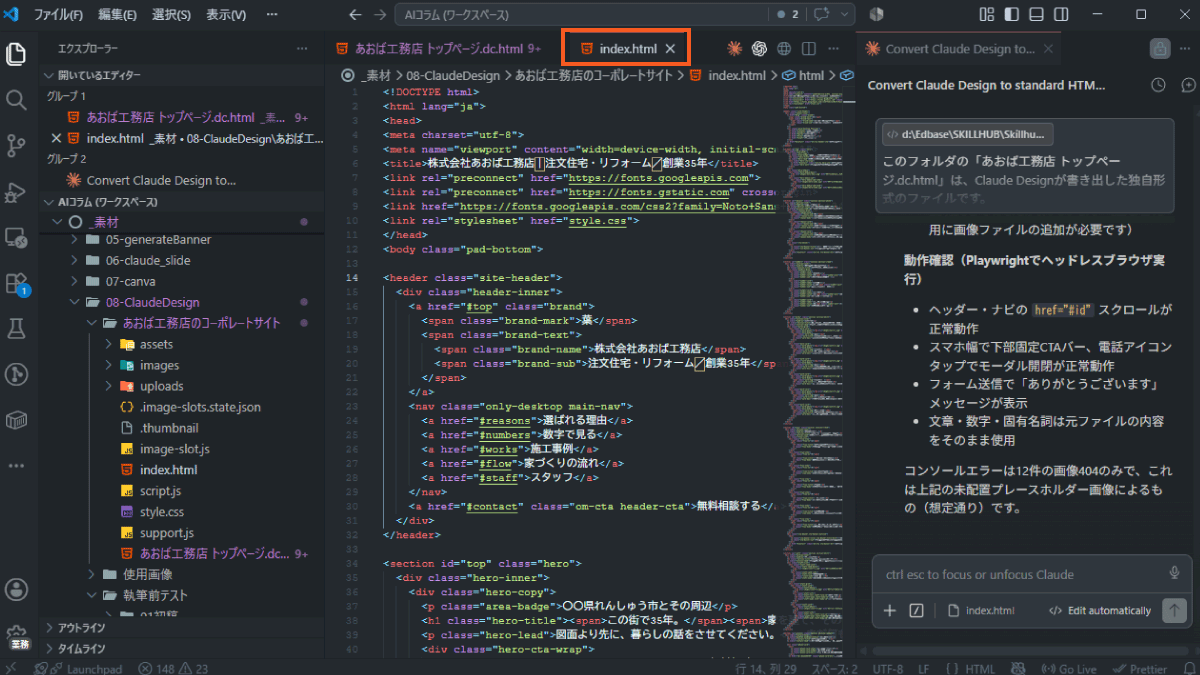Split the editor to the right
1200x675 pixels.
(x=809, y=48)
